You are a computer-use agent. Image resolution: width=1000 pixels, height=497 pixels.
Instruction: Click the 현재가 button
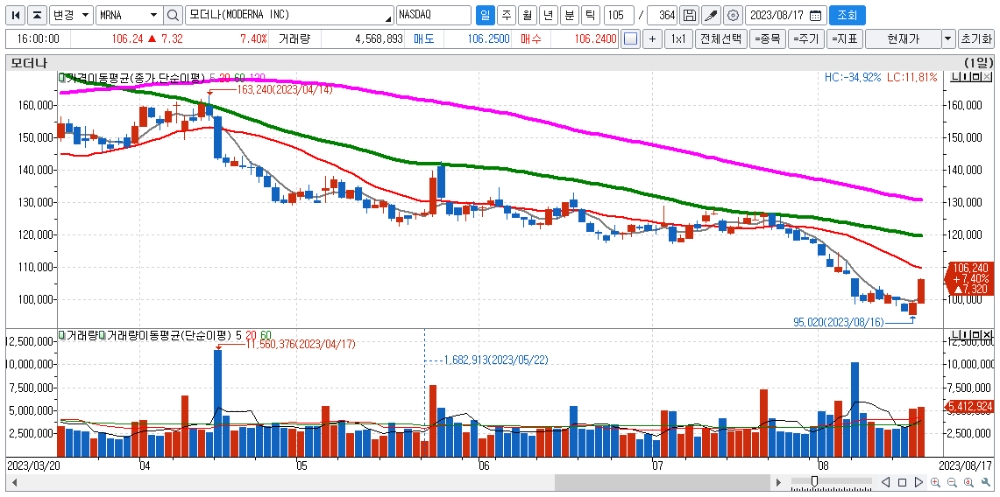click(x=903, y=39)
